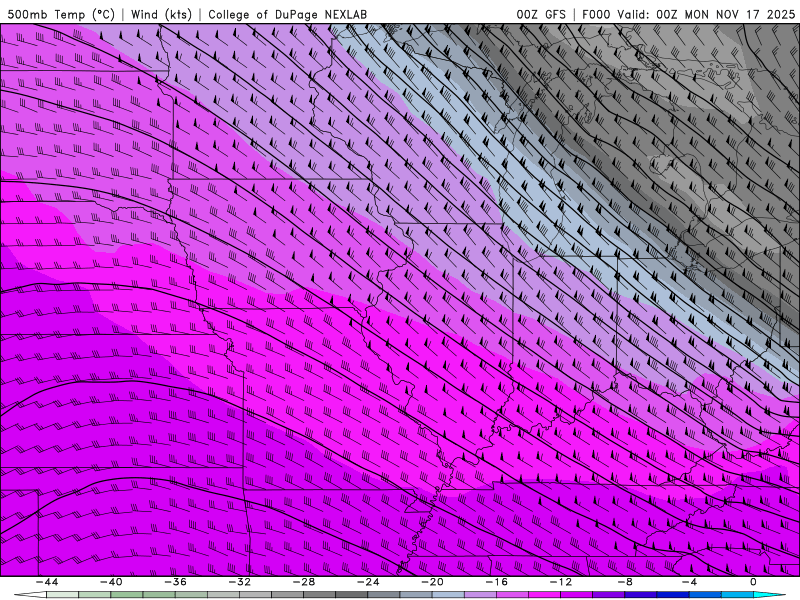Click "Valid: 00Z MON NOV 17 2025" text
800x600 pixels.
[x=706, y=14]
